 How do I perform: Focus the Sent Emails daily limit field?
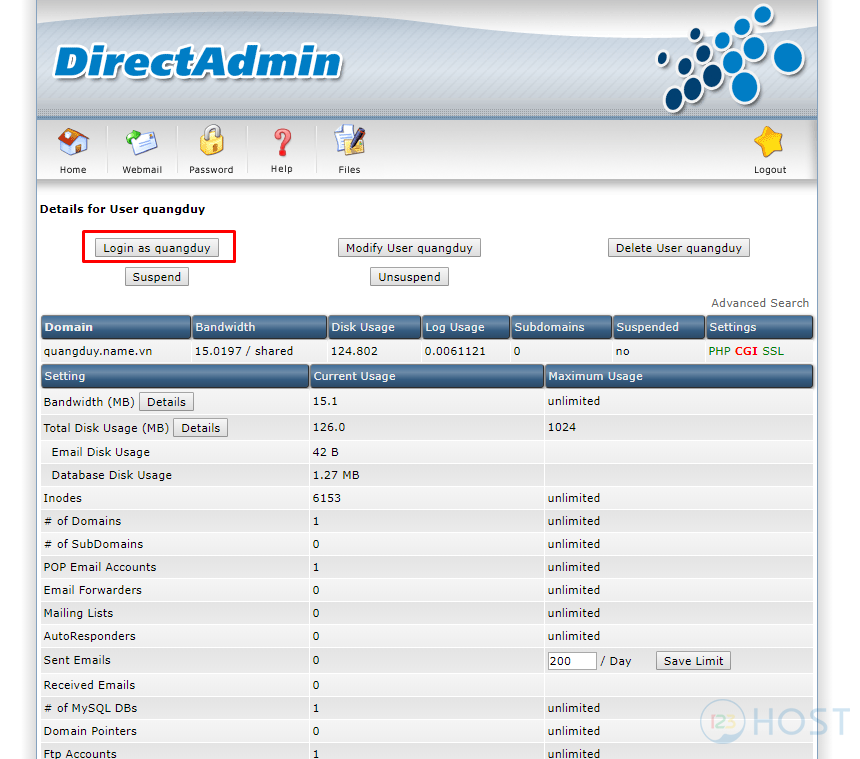(572, 661)
